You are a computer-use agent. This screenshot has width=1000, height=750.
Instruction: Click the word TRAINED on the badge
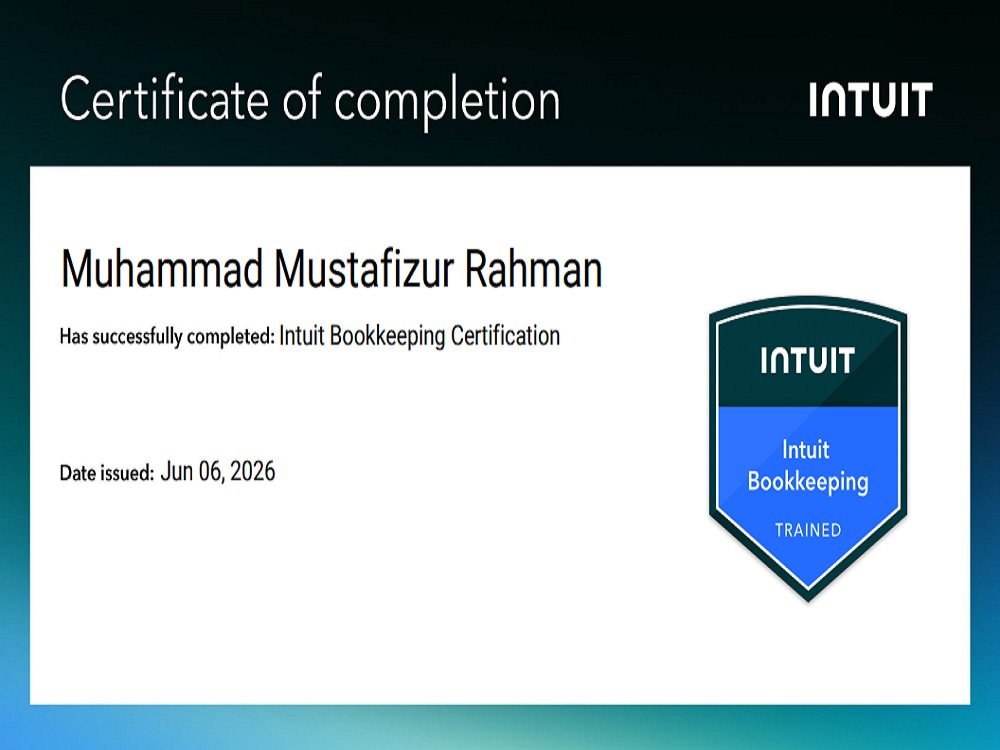click(808, 530)
